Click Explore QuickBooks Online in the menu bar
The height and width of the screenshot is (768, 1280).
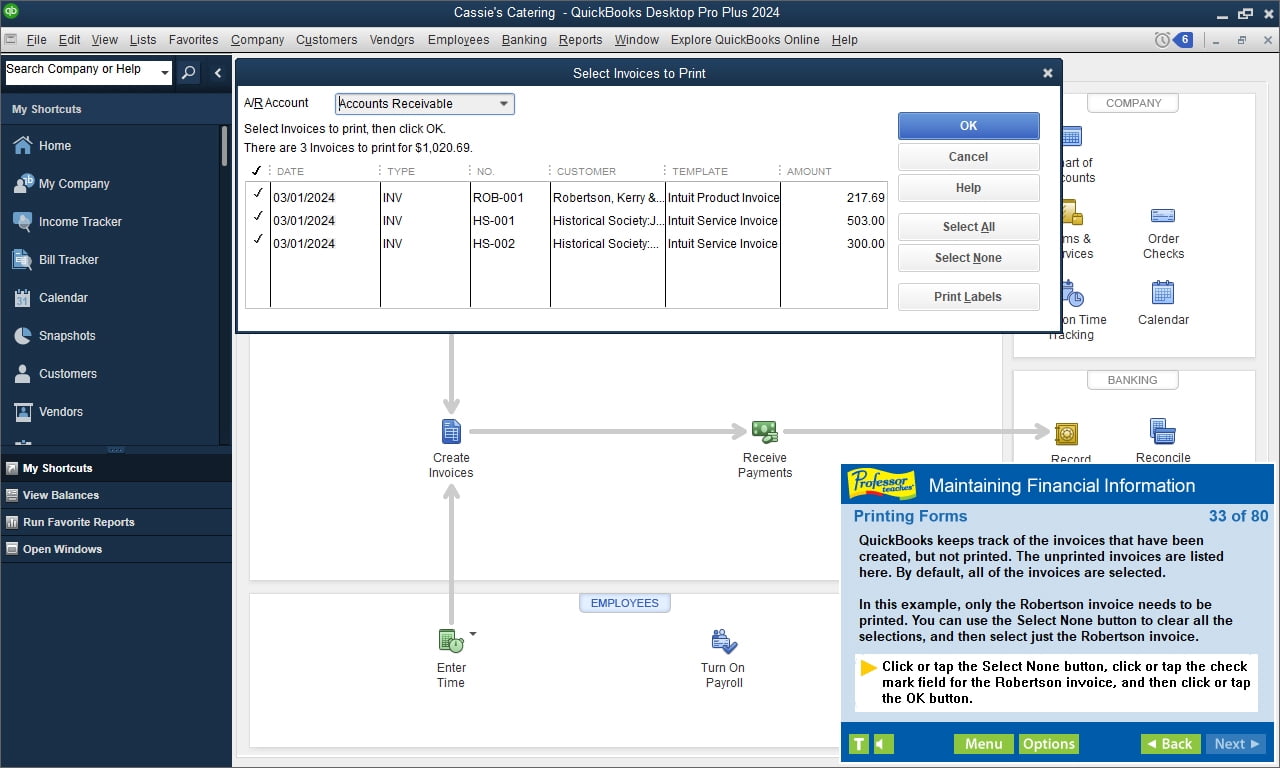745,40
